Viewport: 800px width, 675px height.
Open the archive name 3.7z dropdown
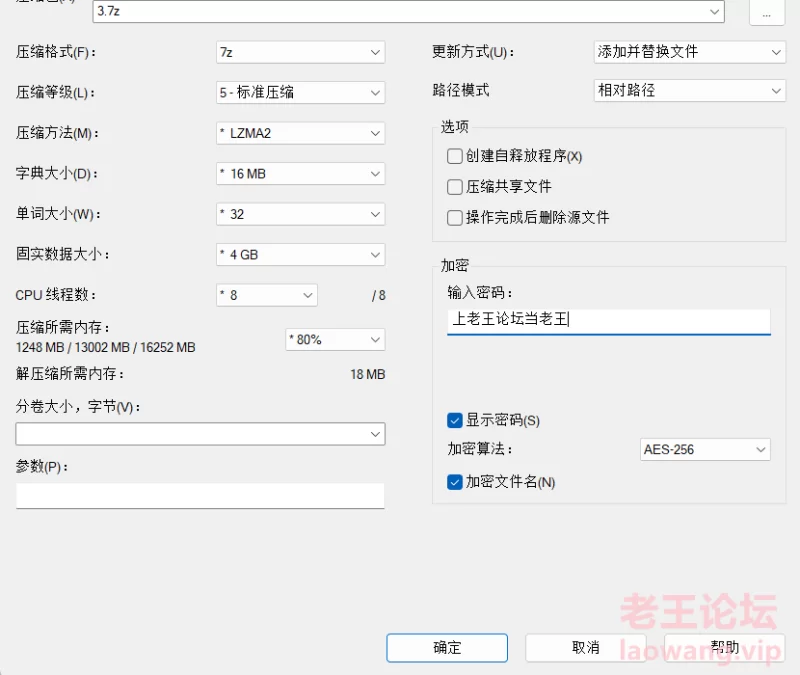coord(408,11)
